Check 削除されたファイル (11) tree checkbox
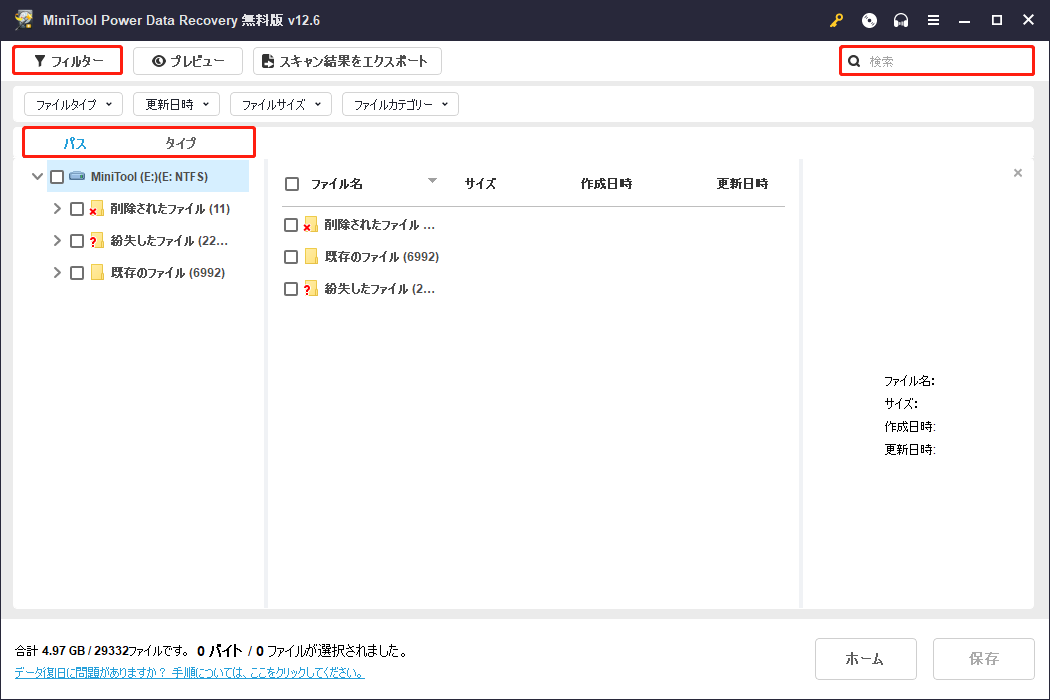The height and width of the screenshot is (700, 1050). (77, 209)
